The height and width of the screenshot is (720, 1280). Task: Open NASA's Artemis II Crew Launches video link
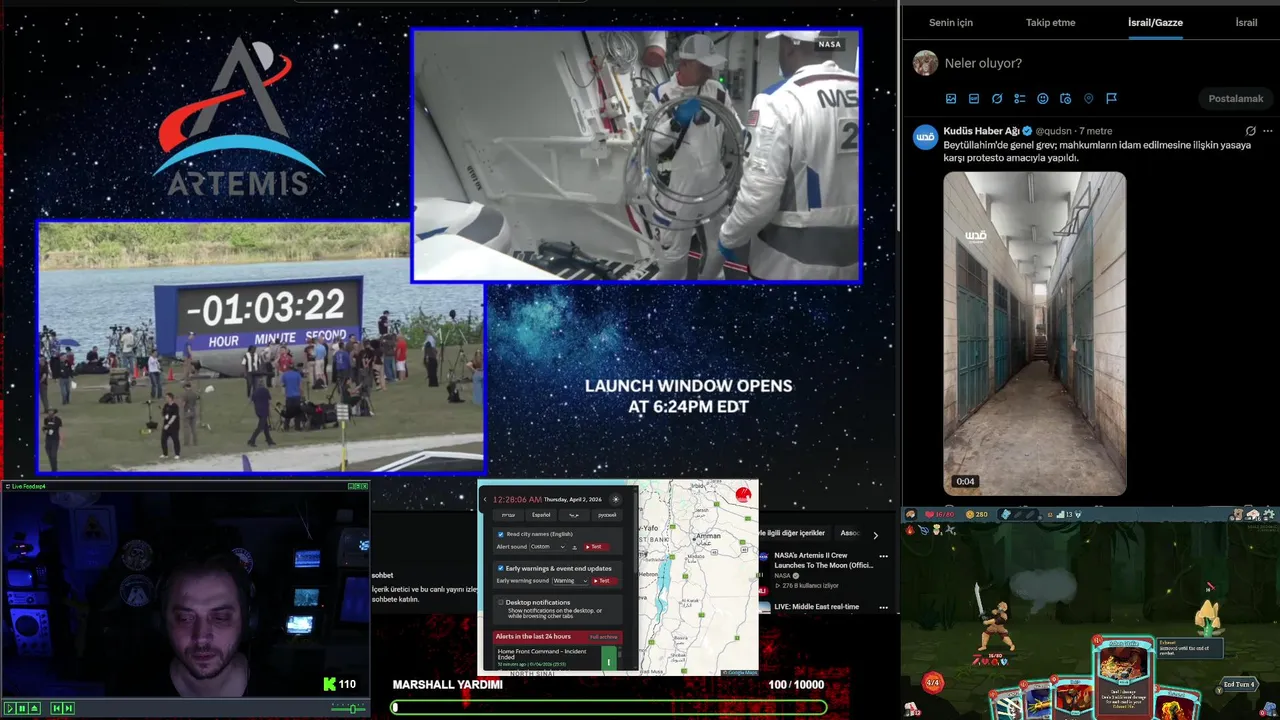coord(824,560)
